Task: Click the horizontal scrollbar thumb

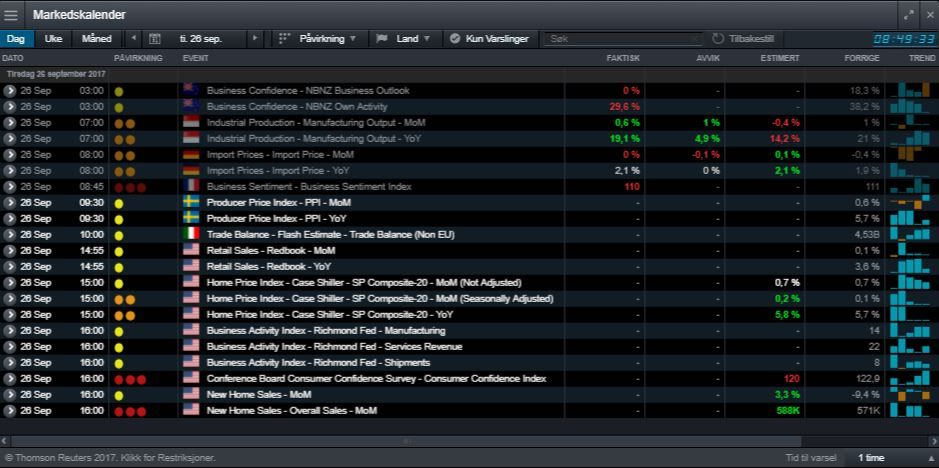Action: click(x=407, y=441)
